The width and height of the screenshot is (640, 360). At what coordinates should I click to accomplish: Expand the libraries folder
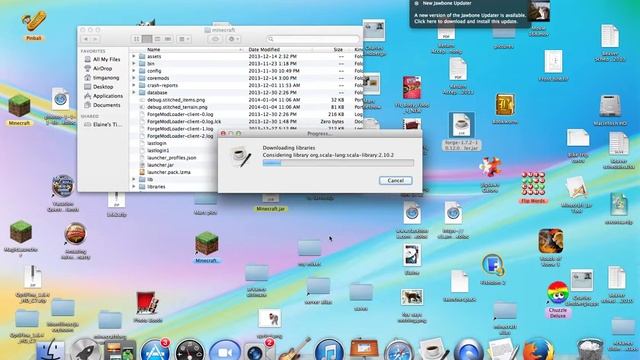click(x=134, y=187)
